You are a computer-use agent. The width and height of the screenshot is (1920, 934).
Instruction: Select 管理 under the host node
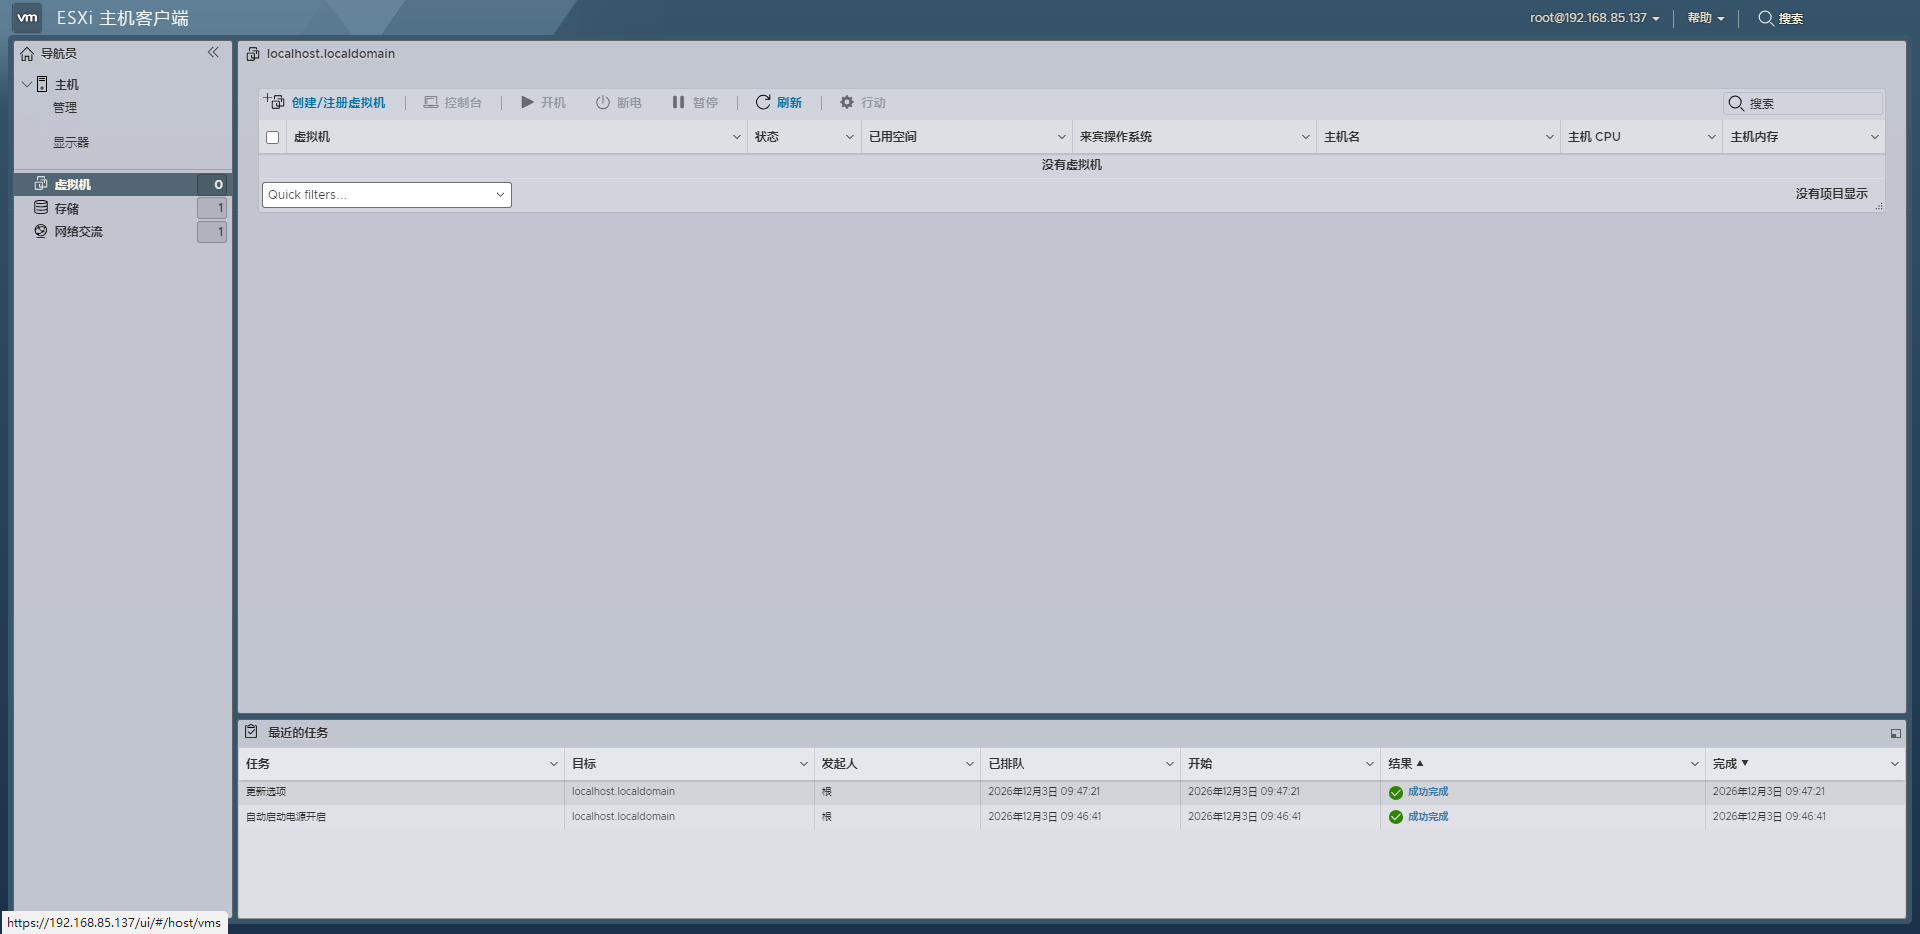coord(65,107)
